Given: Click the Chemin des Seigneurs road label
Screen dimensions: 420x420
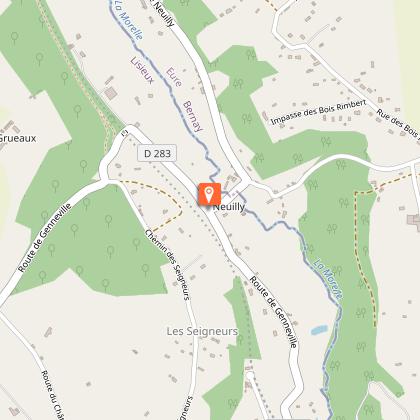Looking at the screenshot, I should pos(168,264).
